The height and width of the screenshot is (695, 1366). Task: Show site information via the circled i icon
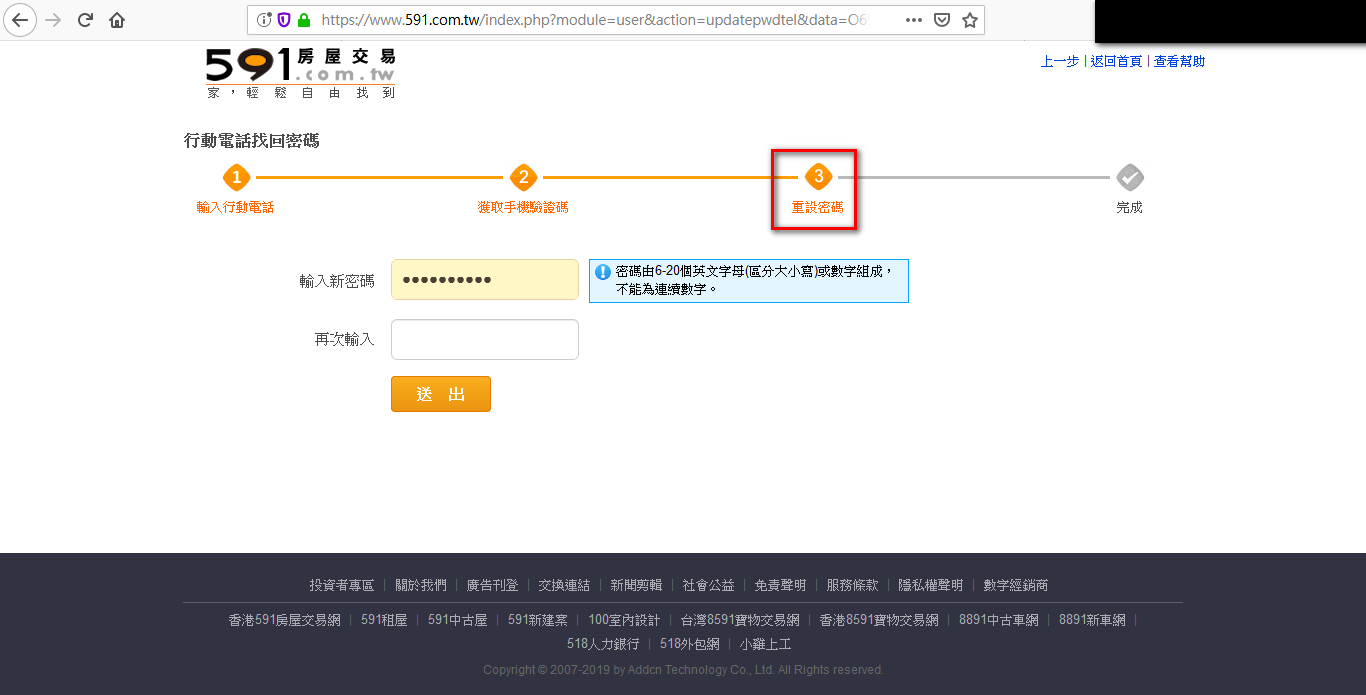pyautogui.click(x=264, y=20)
